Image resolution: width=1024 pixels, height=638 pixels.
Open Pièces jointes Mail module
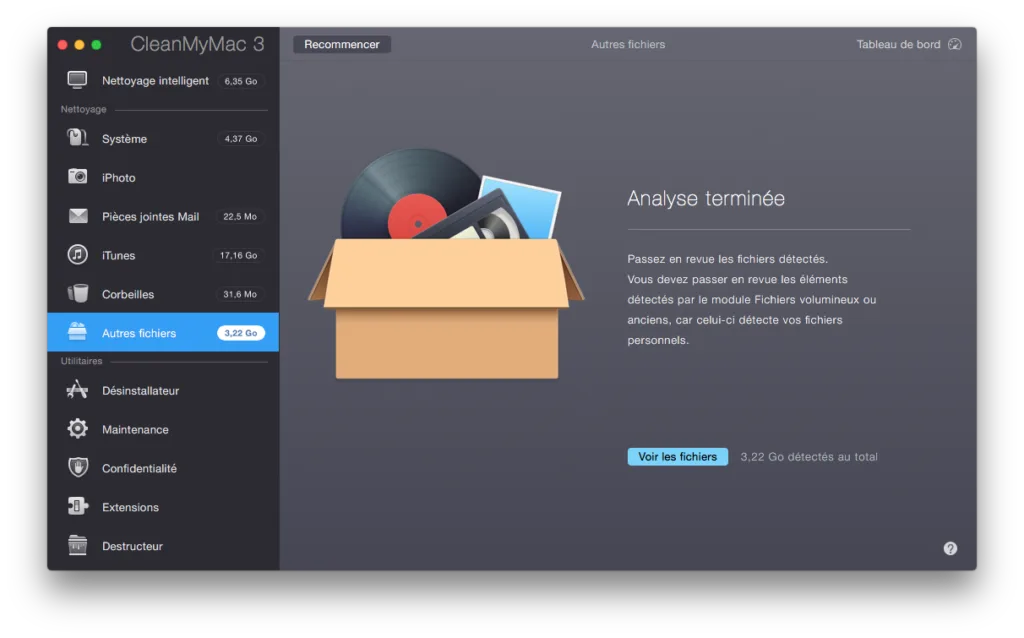pyautogui.click(x=150, y=216)
